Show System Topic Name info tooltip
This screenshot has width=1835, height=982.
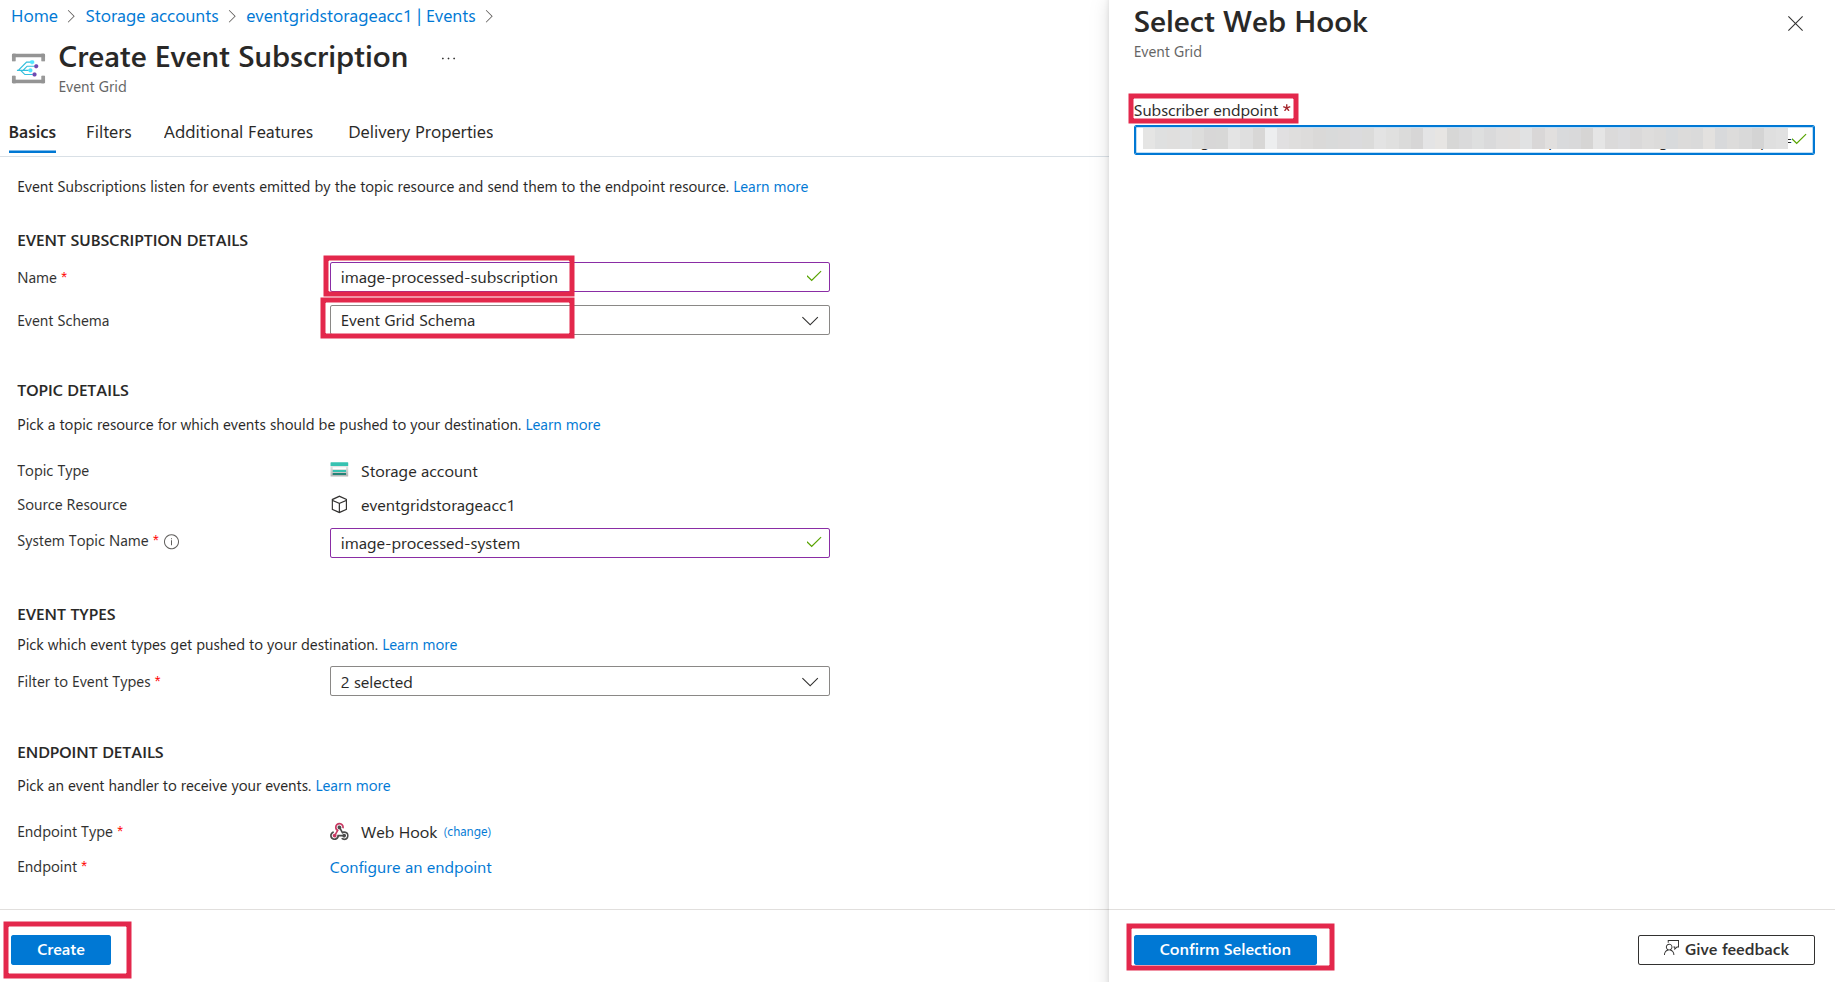coord(172,542)
